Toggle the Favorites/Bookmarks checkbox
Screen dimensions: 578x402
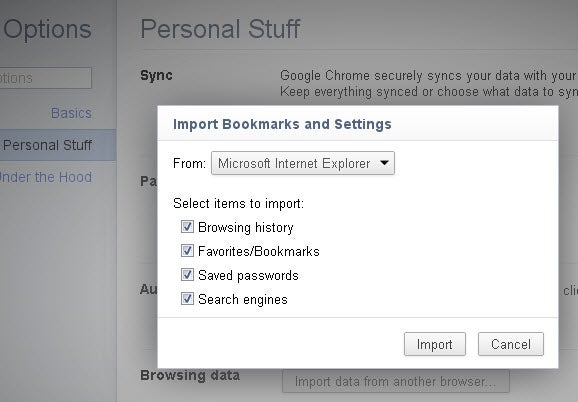pos(187,251)
